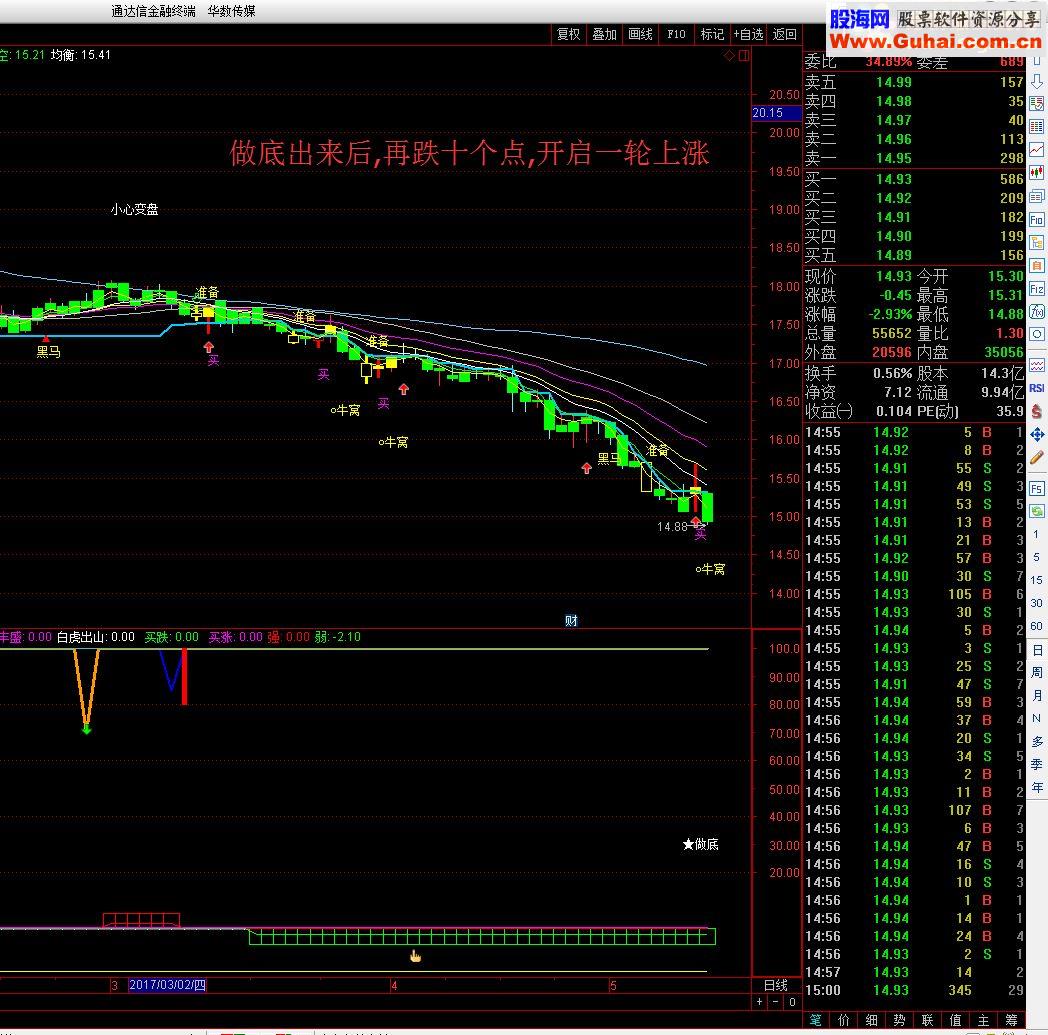Click the green refresh sidebar icon
Screen dimensions: 1048x1035
point(1037,511)
